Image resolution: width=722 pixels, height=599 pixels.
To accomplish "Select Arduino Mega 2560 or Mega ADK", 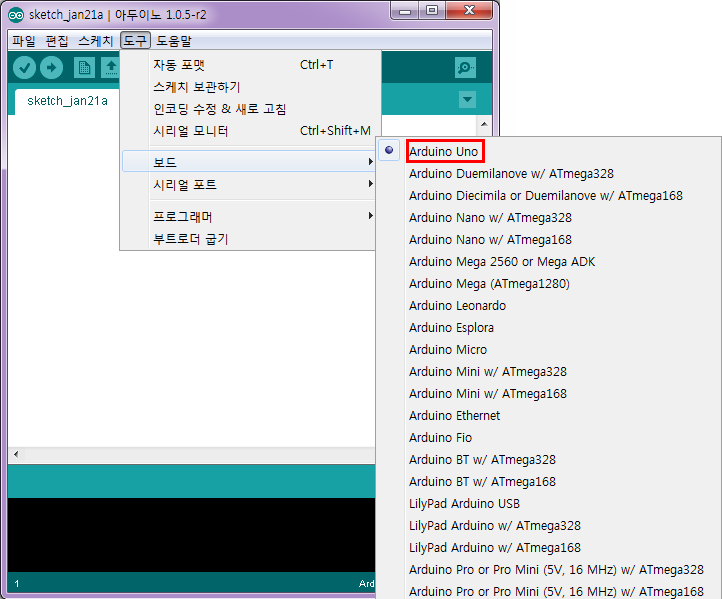I will pyautogui.click(x=549, y=262).
